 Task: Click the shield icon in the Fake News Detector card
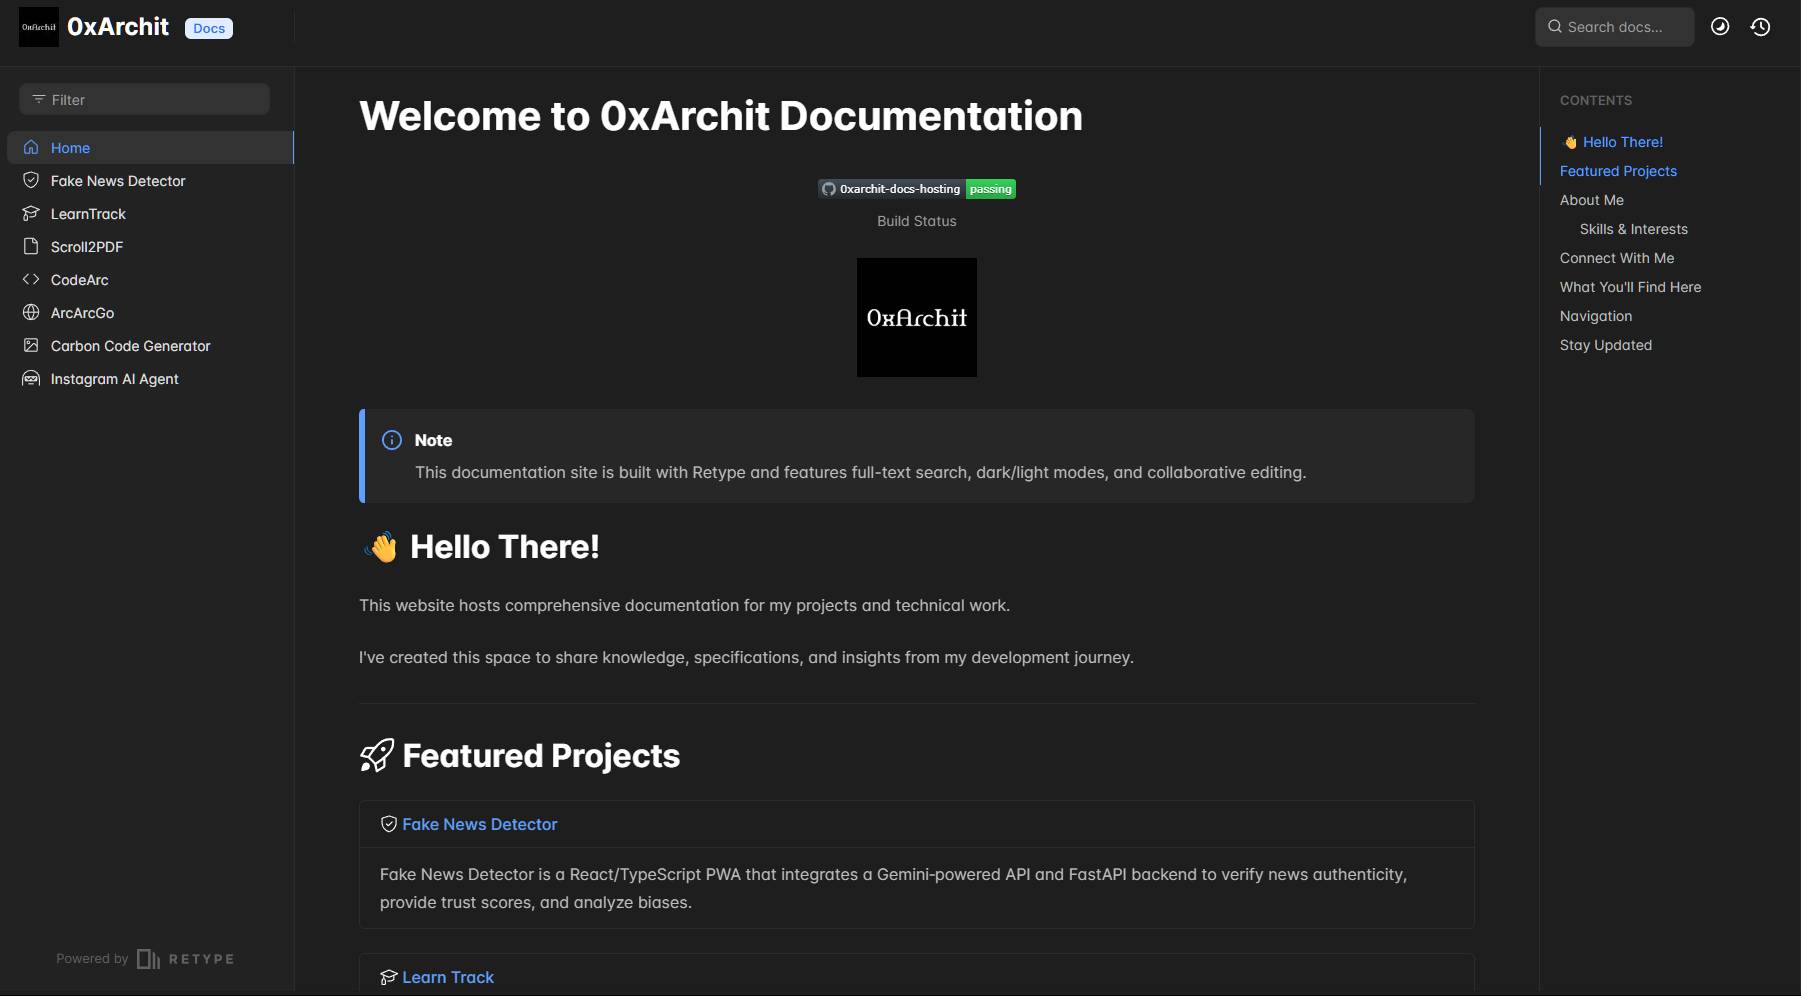(389, 824)
